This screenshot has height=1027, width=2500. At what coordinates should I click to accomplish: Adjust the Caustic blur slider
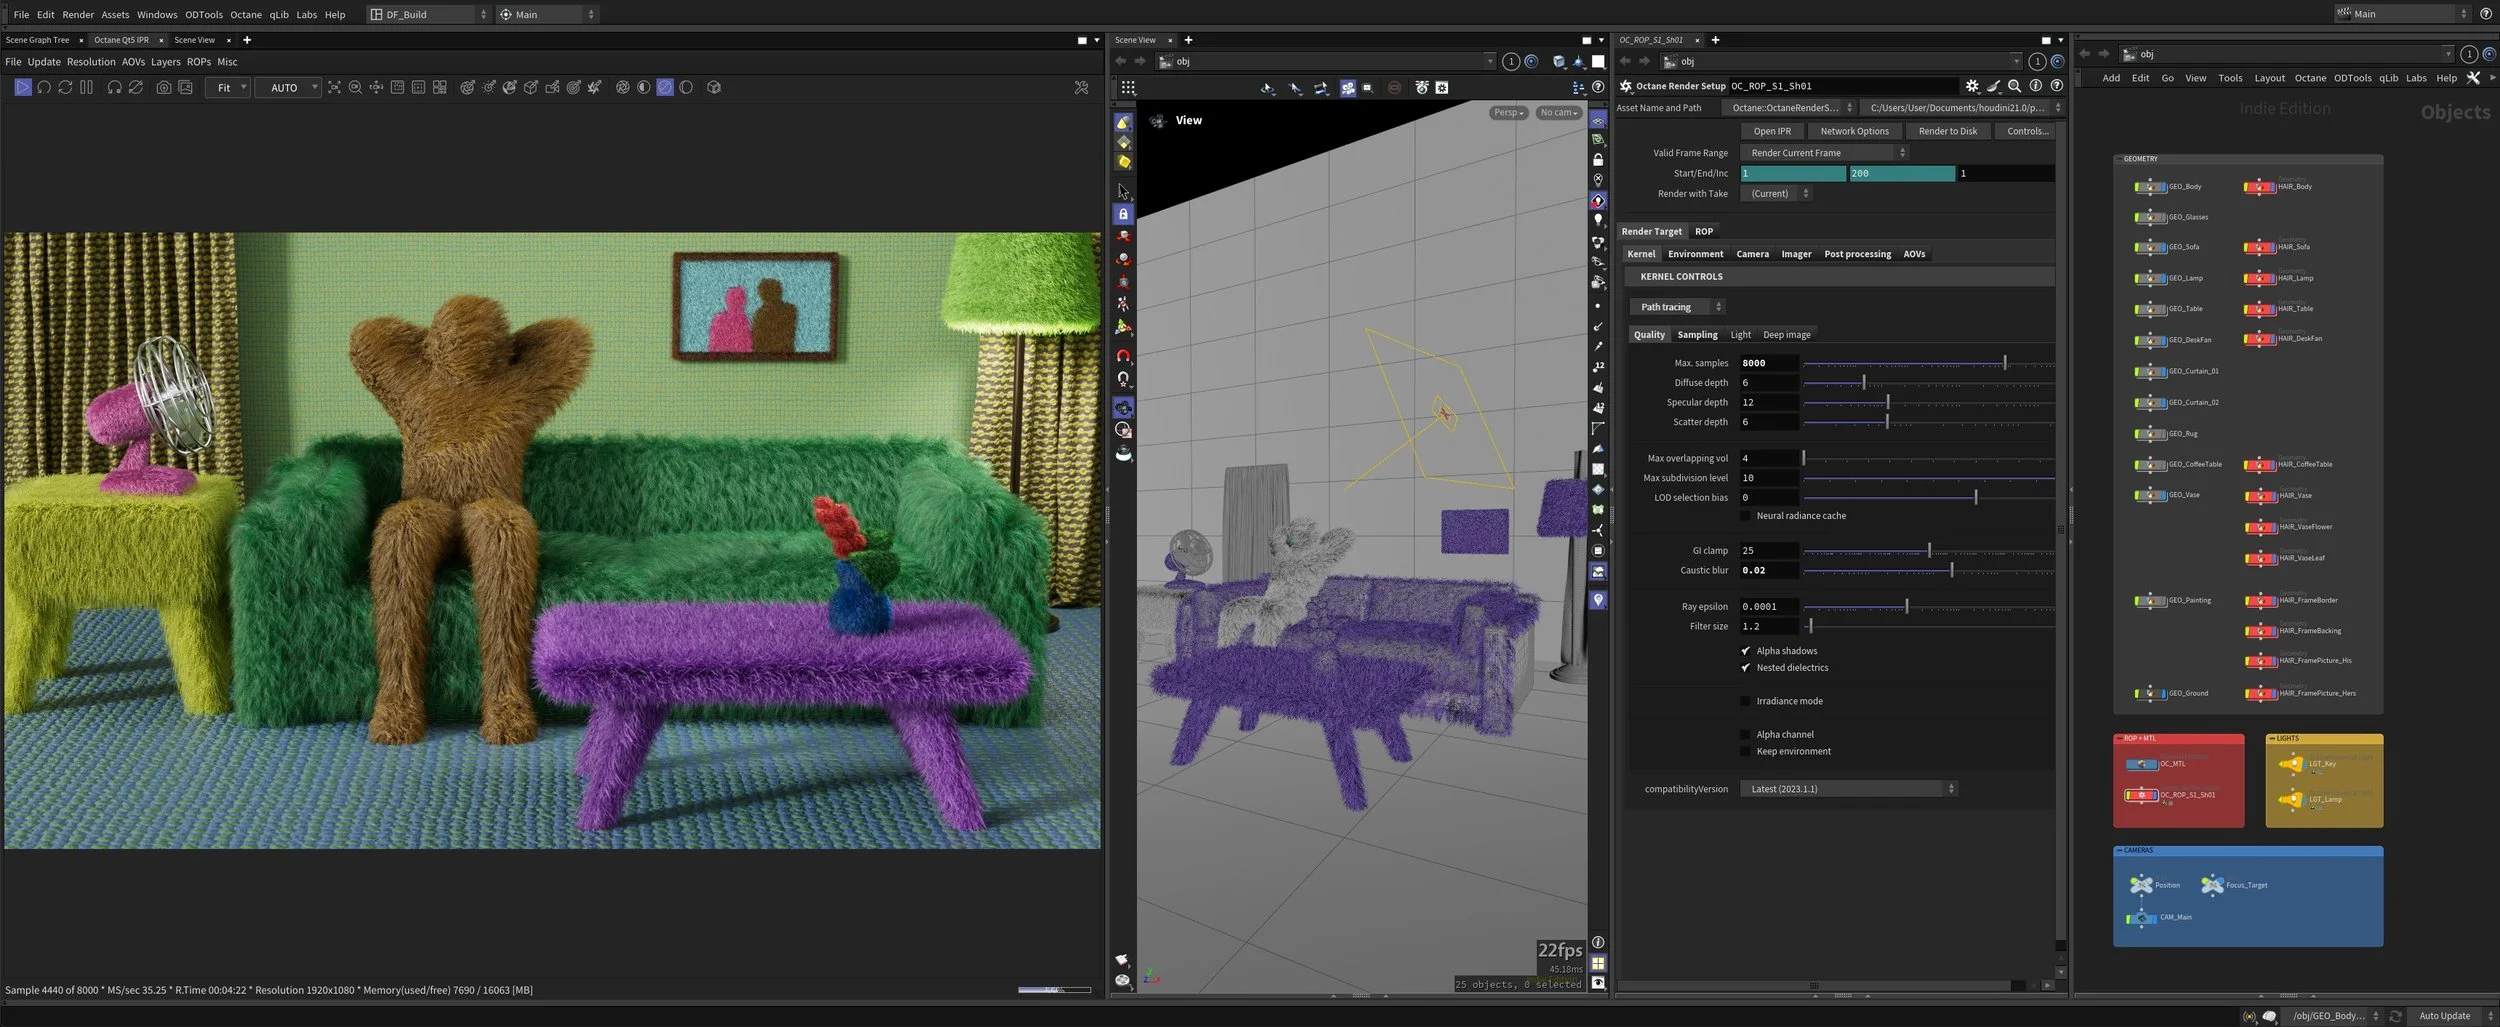[1929, 571]
